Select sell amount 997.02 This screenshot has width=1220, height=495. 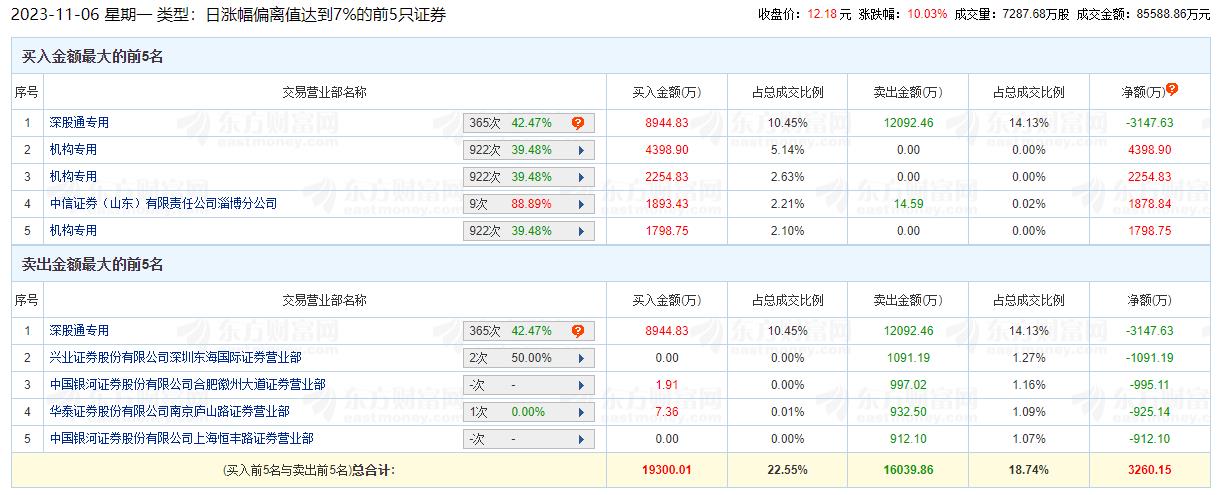click(x=908, y=385)
